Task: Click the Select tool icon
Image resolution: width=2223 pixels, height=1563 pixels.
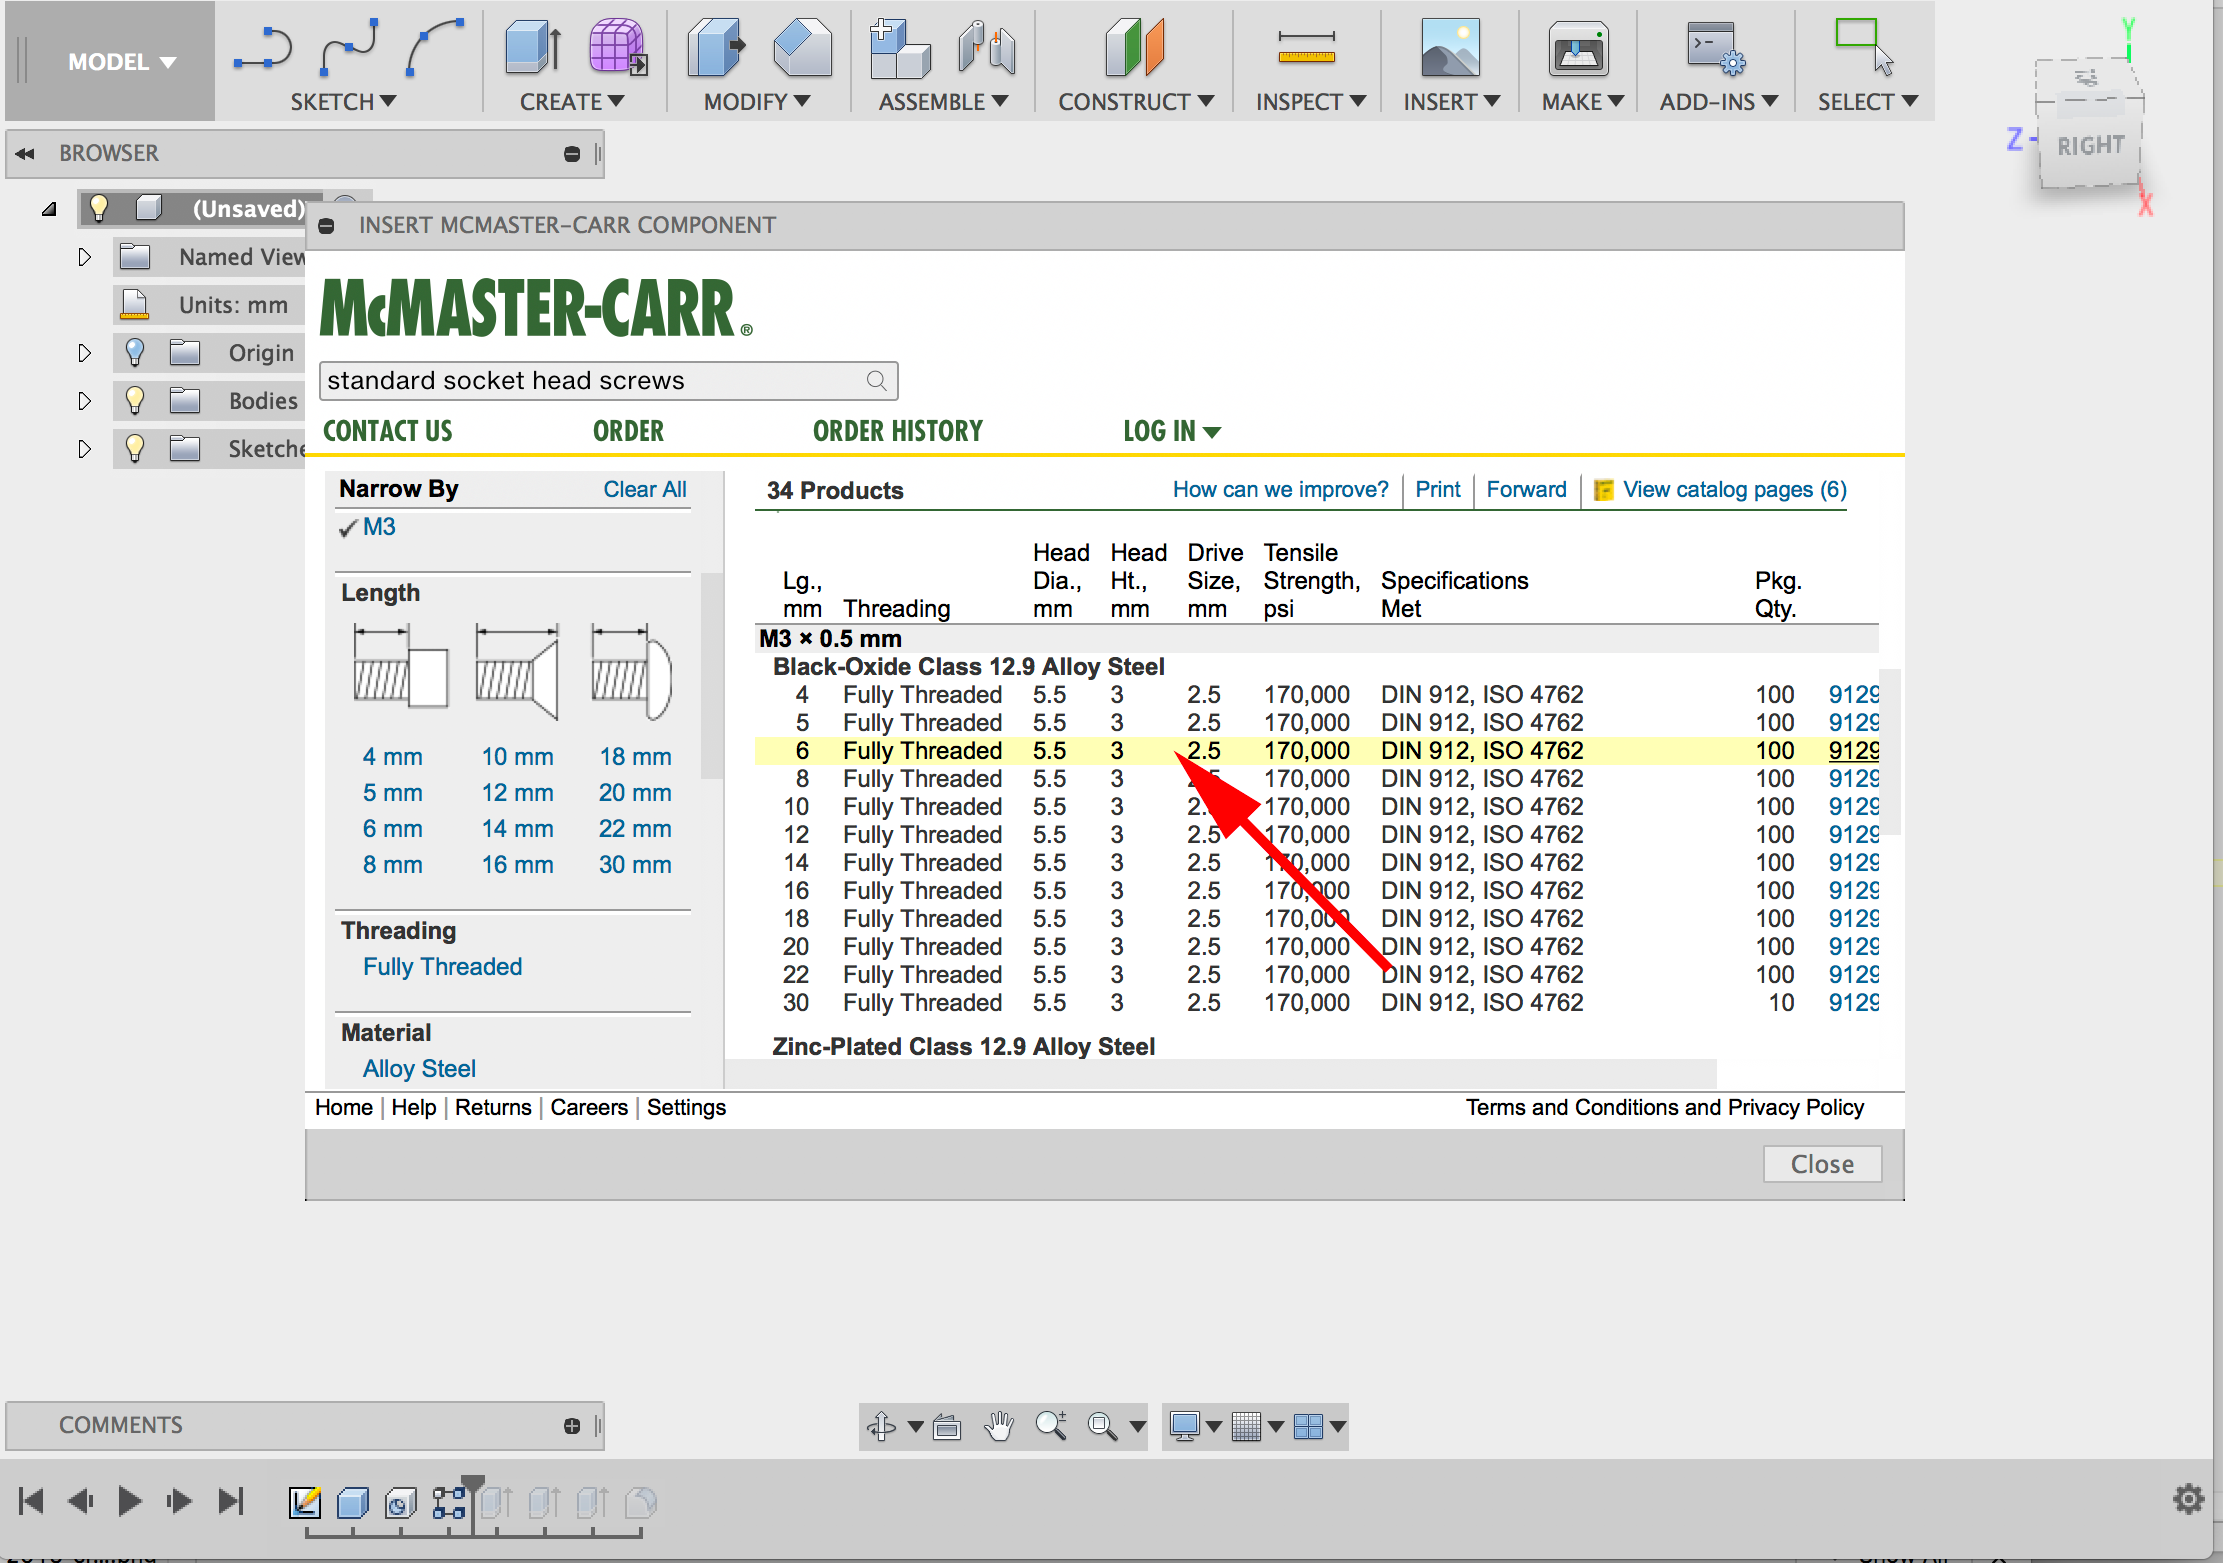Action: click(x=1864, y=47)
